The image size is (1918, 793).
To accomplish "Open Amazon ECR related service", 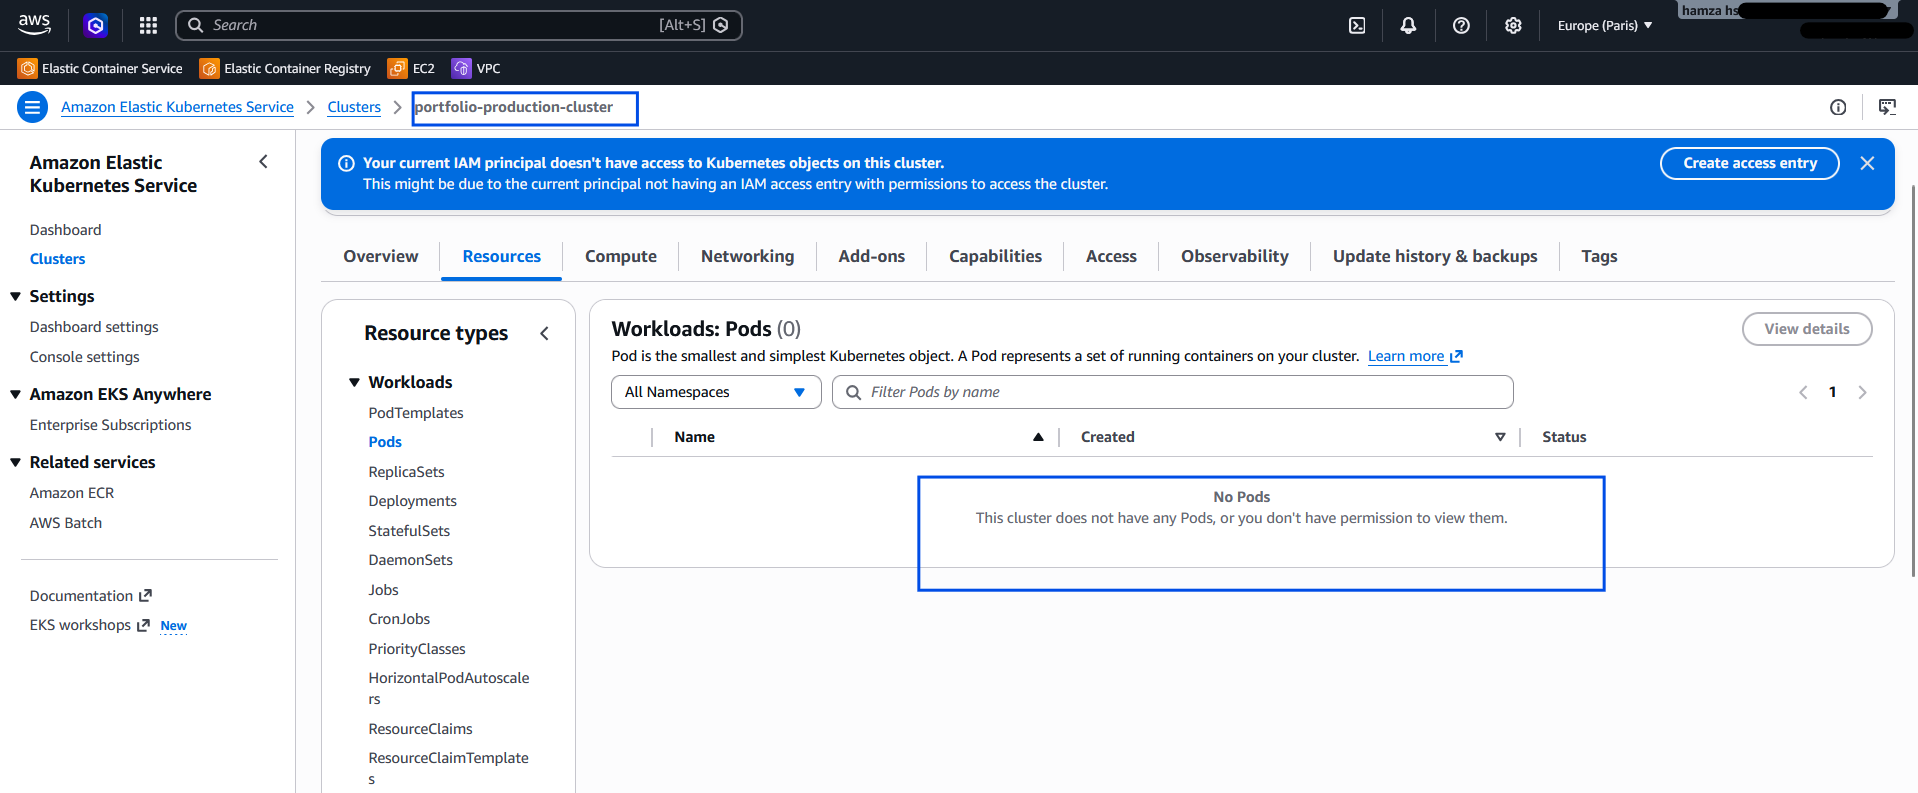I will click(x=72, y=493).
